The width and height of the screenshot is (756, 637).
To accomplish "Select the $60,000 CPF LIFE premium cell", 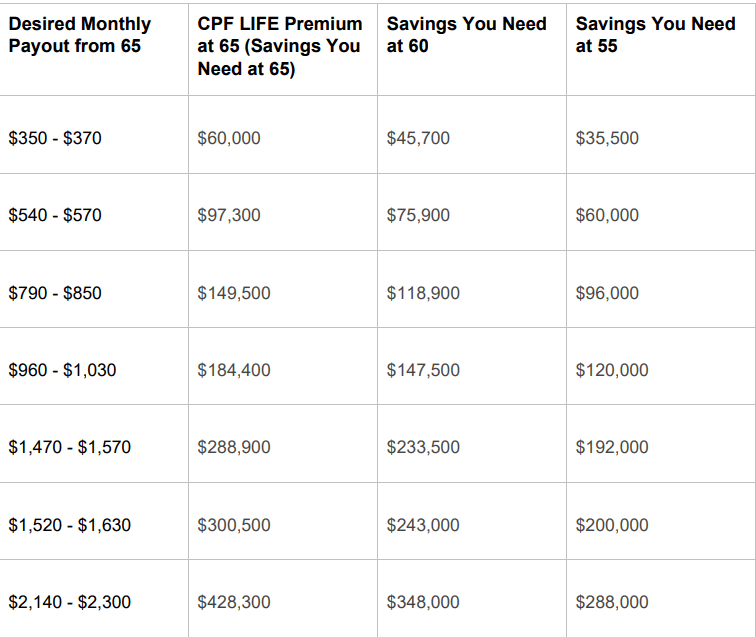I will tap(229, 138).
